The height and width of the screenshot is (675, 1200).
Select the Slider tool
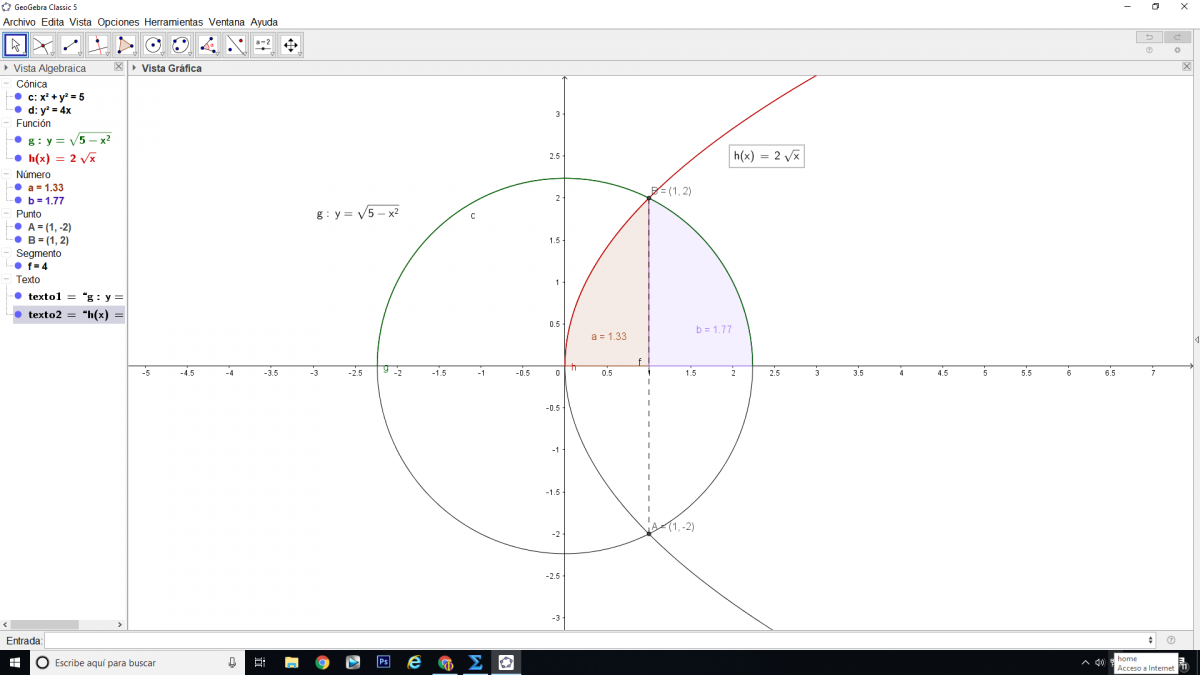click(x=263, y=45)
